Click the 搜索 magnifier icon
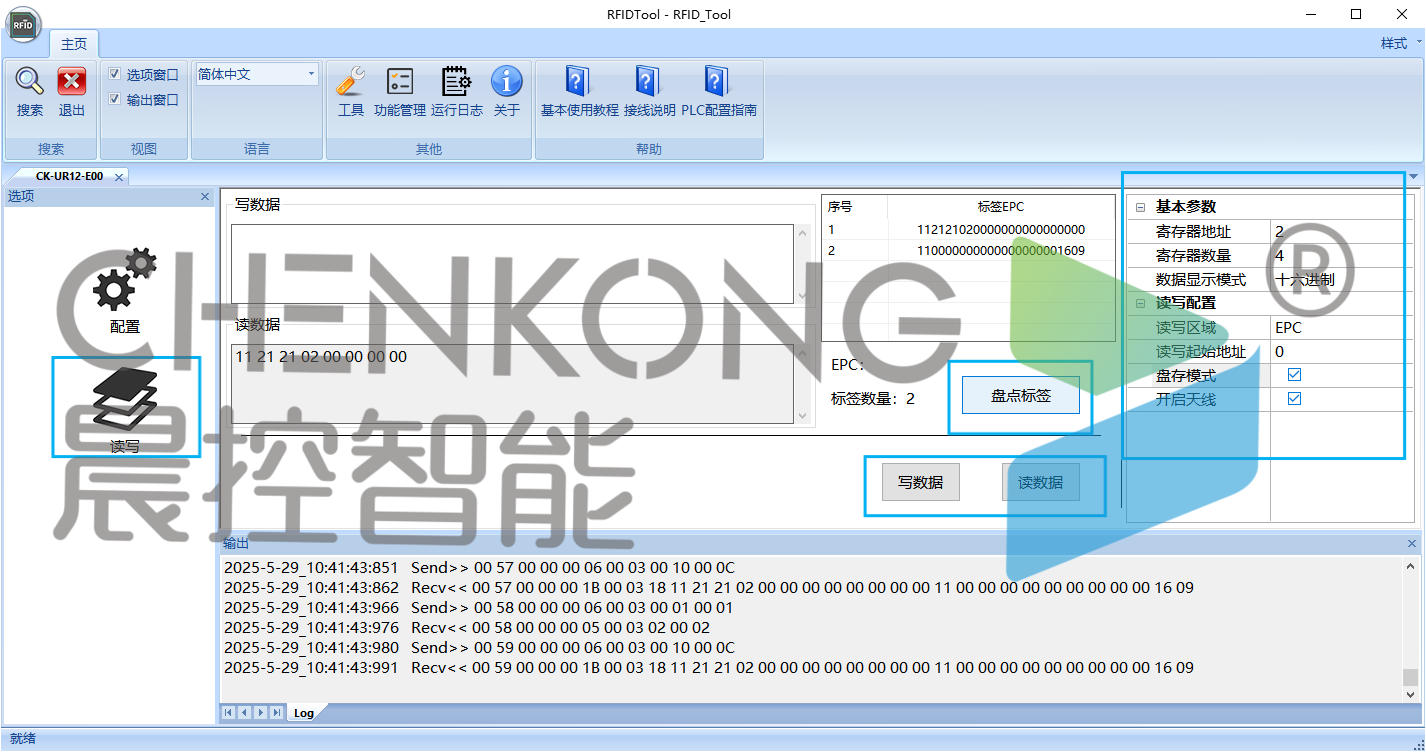 click(29, 82)
